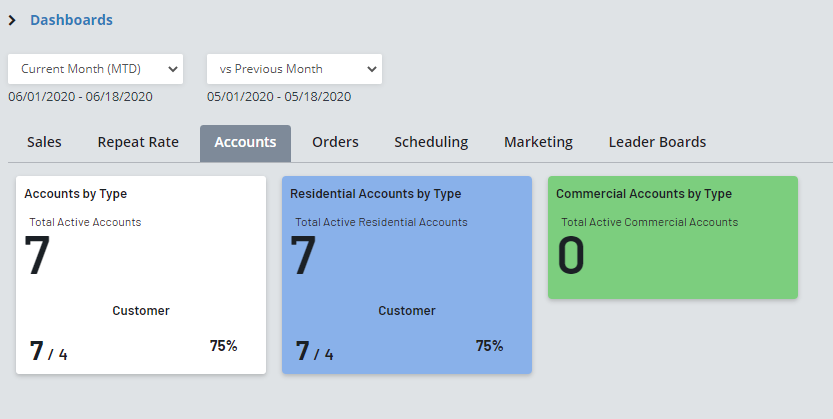Click the 06/01/2020 - 06/18/2020 date range text
833x419 pixels.
pos(80,97)
